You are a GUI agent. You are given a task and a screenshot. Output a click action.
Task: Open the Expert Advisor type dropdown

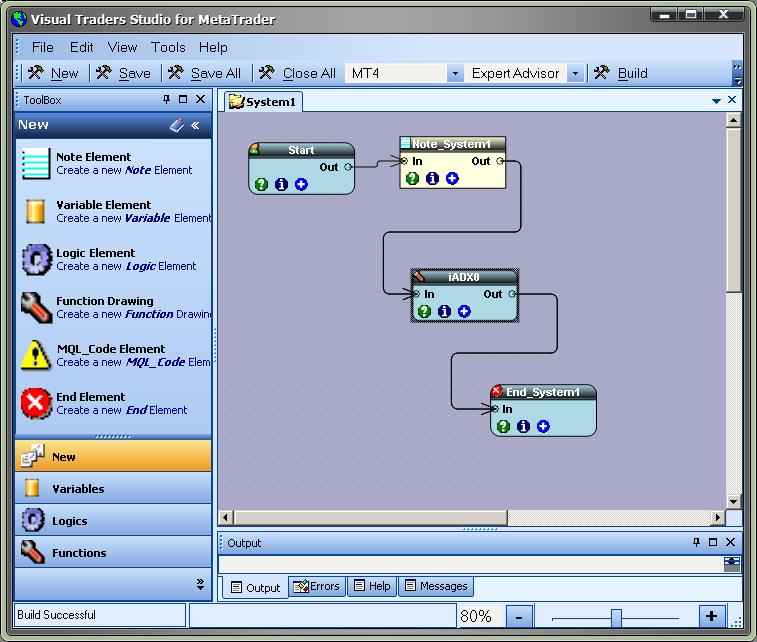point(575,73)
